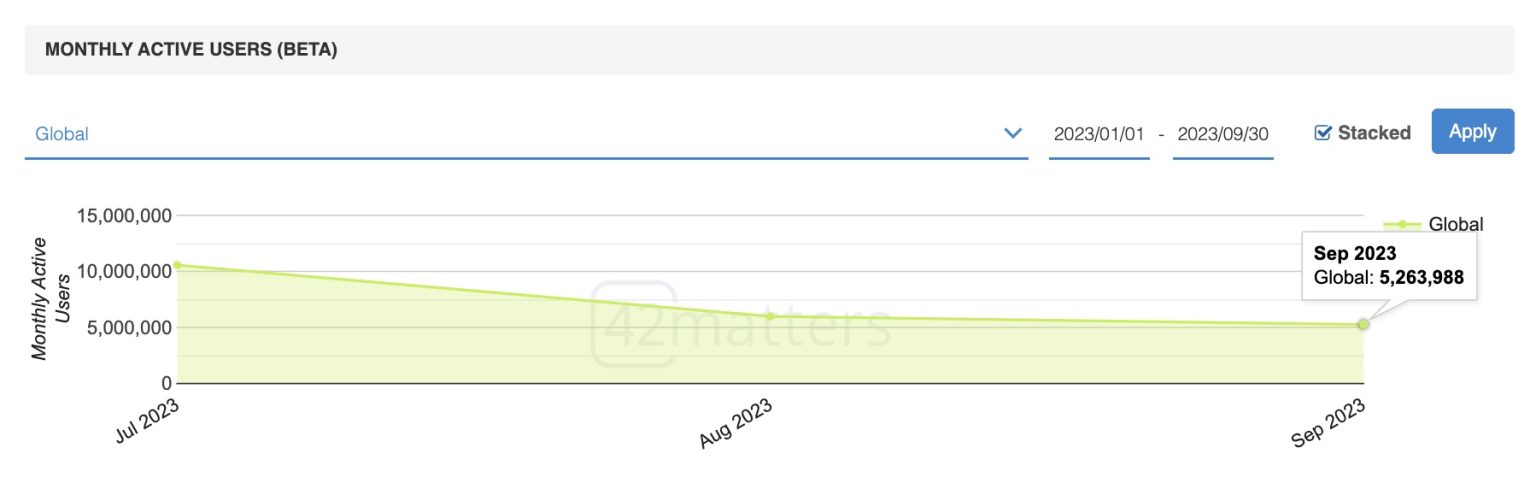Viewport: 1536px width, 489px height.
Task: Click the Aug 2023 axis label
Action: (x=735, y=423)
